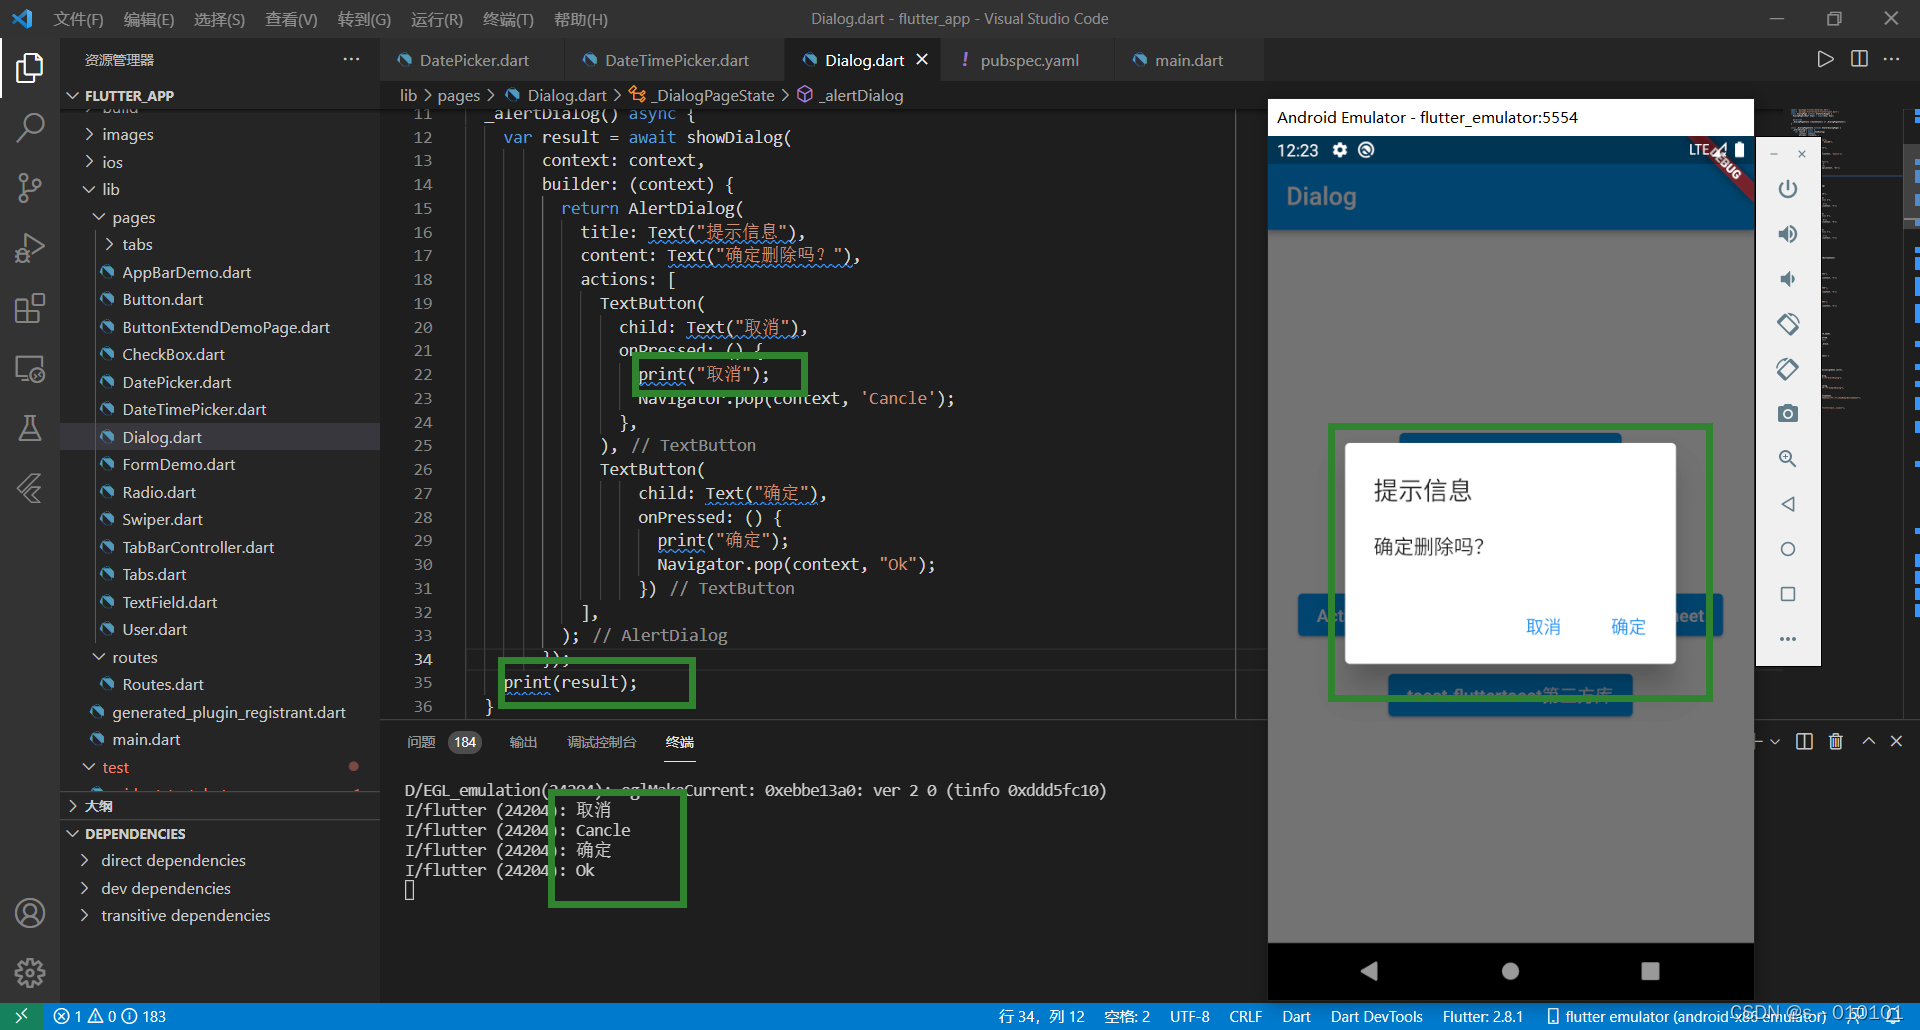Viewport: 1920px width, 1030px height.
Task: Click UTF-8 encoding in status bar
Action: 1189,1016
